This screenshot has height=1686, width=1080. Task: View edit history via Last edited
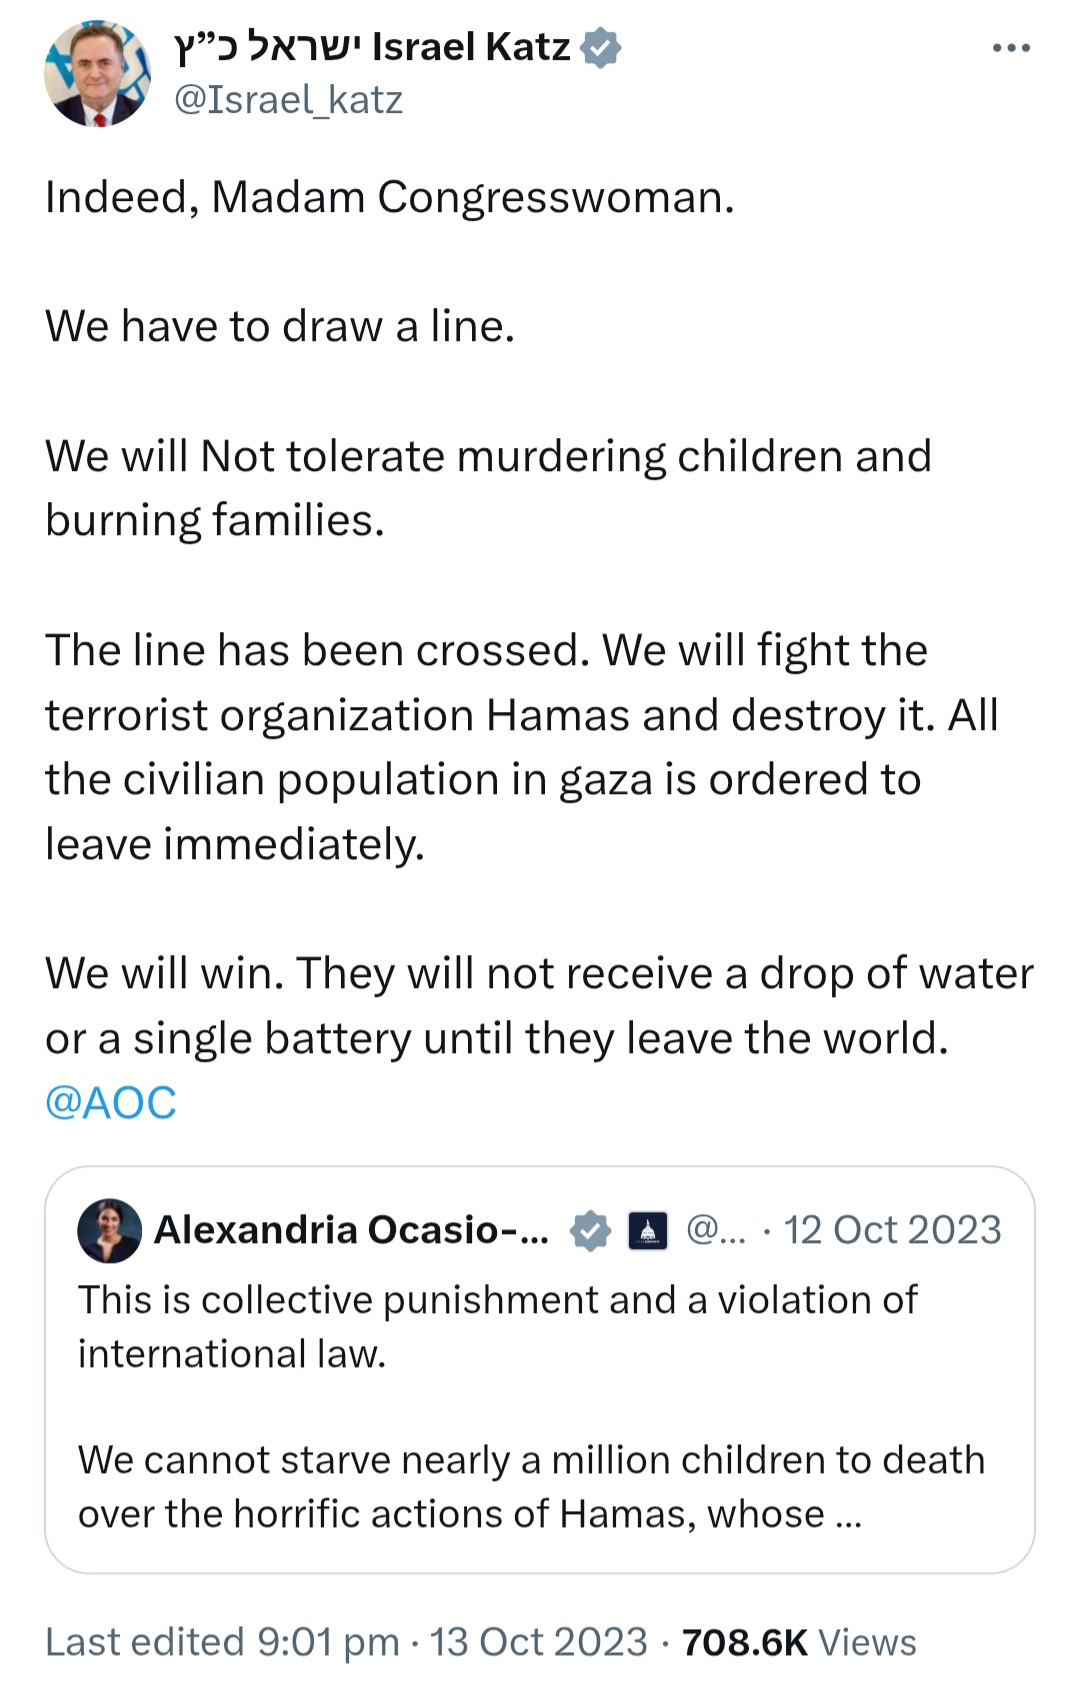(x=222, y=1642)
